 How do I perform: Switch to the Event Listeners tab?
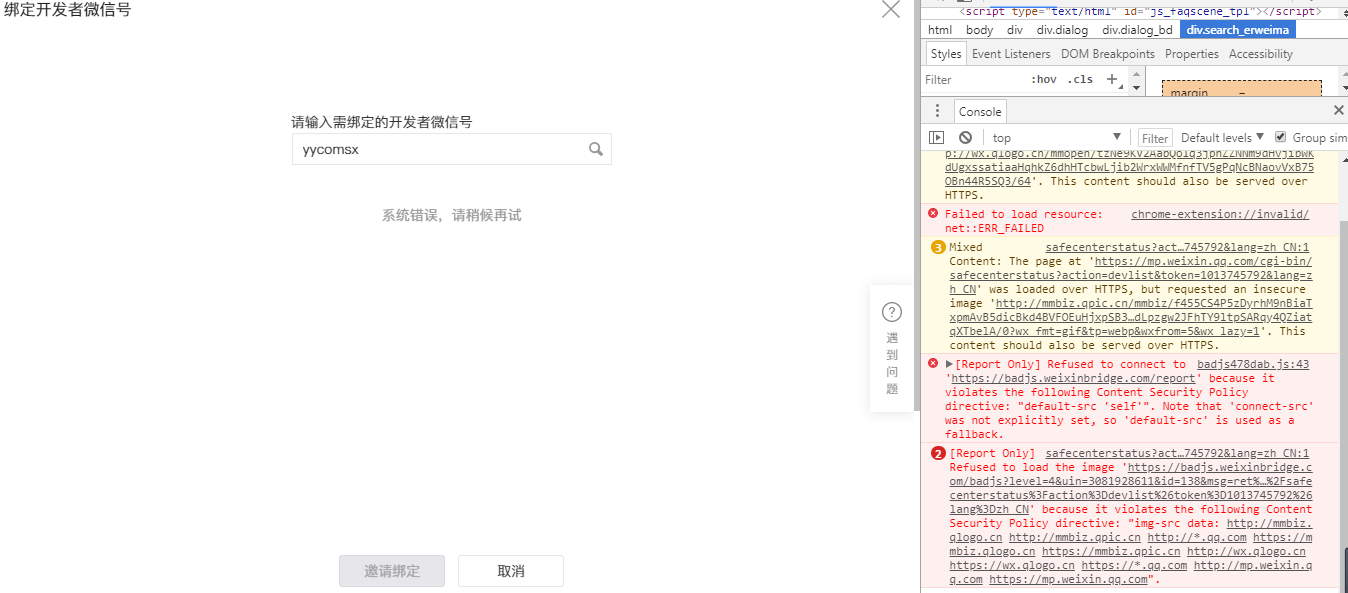(x=1011, y=54)
